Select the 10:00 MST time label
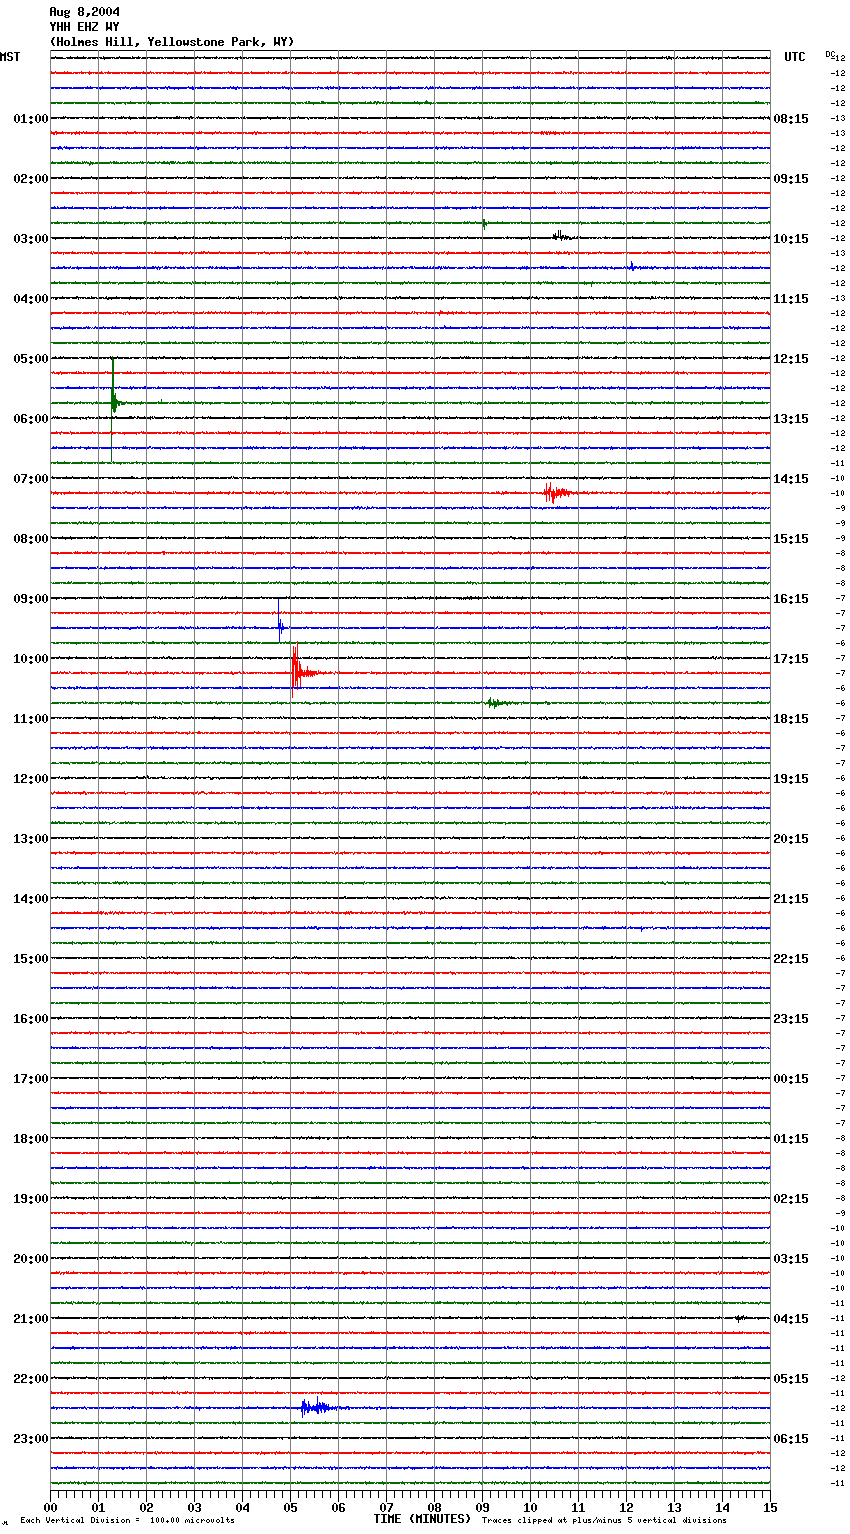The height and width of the screenshot is (1534, 850). [x=31, y=659]
